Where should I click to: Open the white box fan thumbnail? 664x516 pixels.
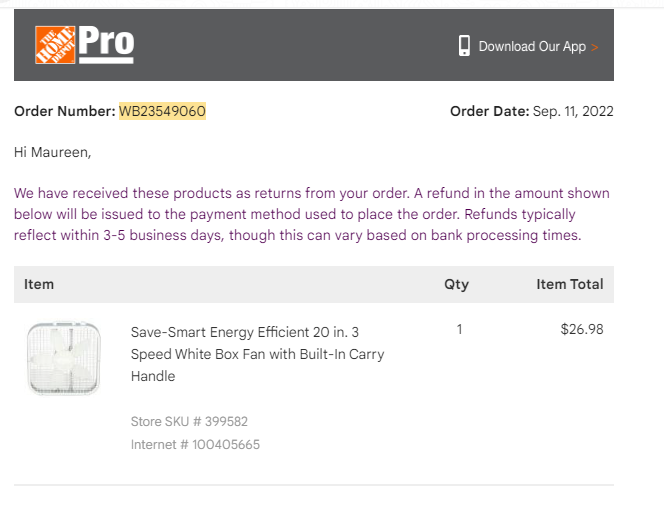coord(64,358)
